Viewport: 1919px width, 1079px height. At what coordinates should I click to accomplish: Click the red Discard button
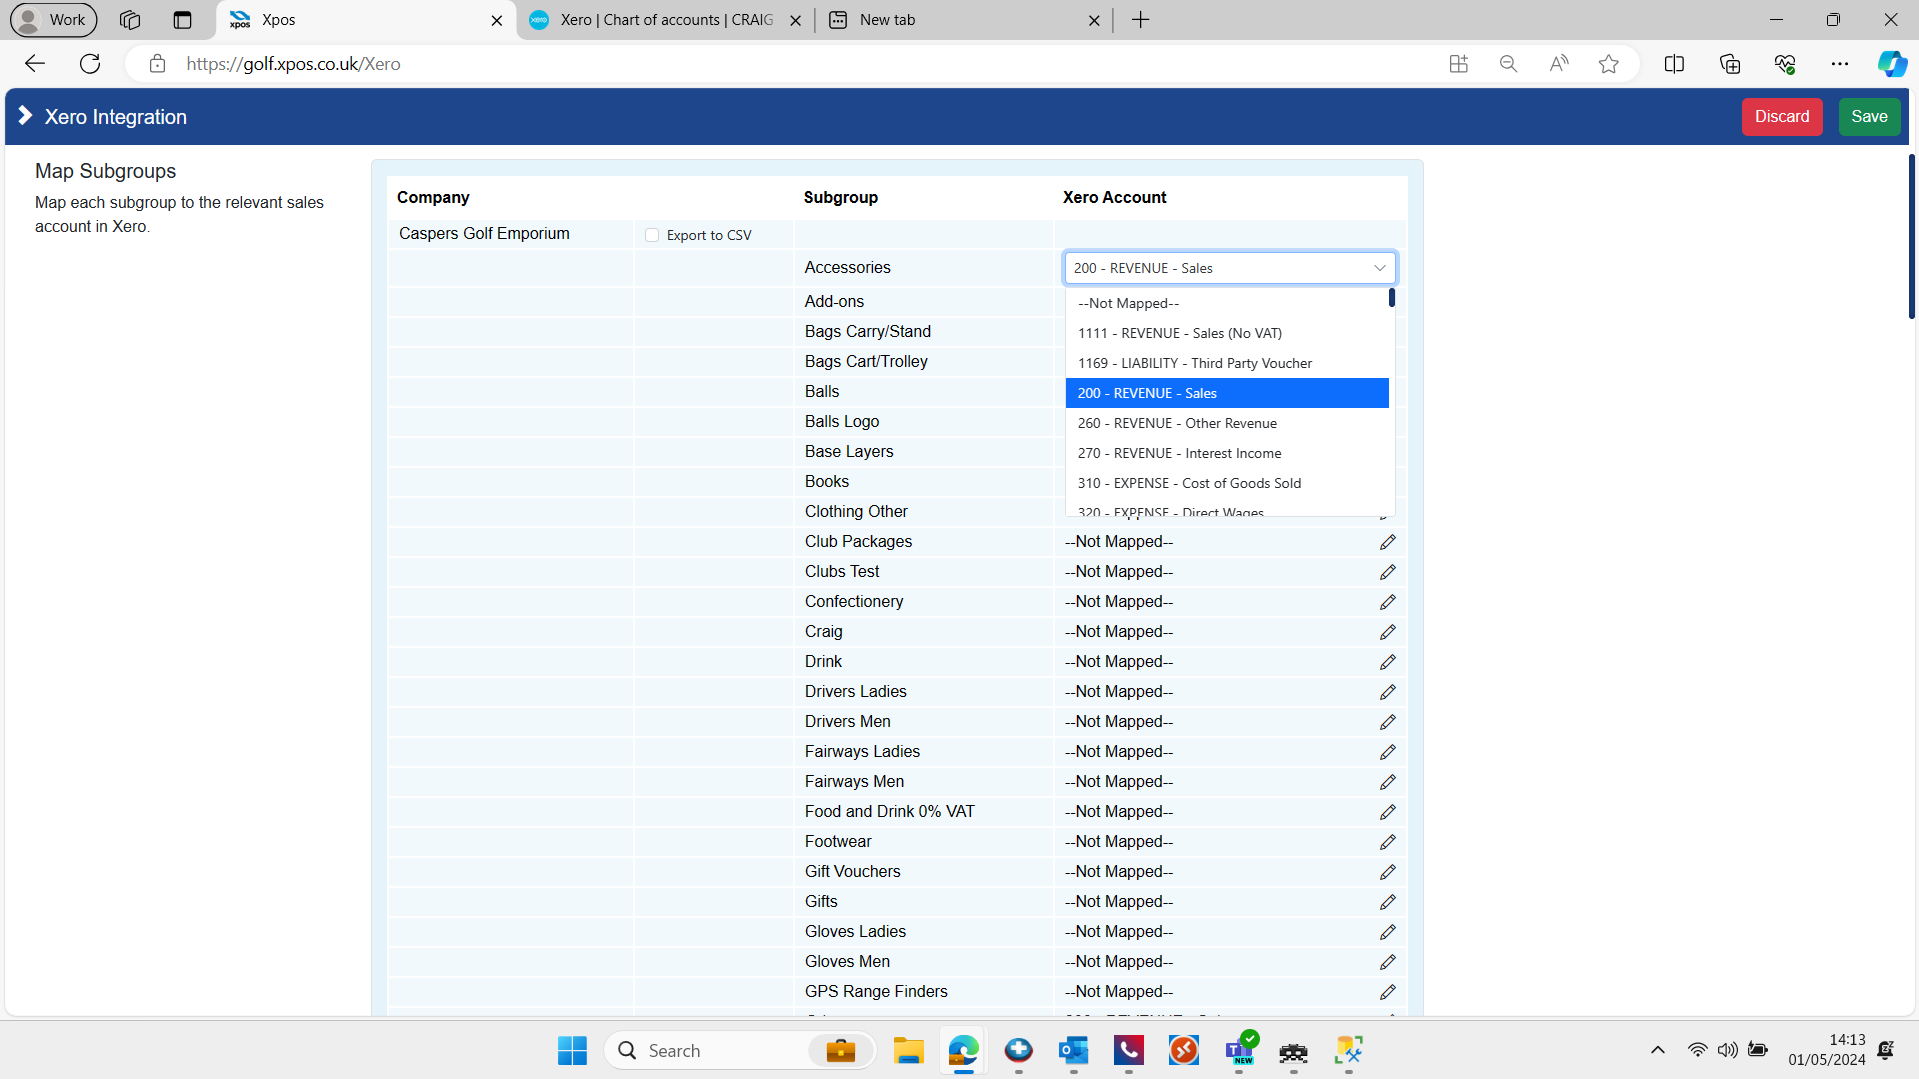[1782, 117]
